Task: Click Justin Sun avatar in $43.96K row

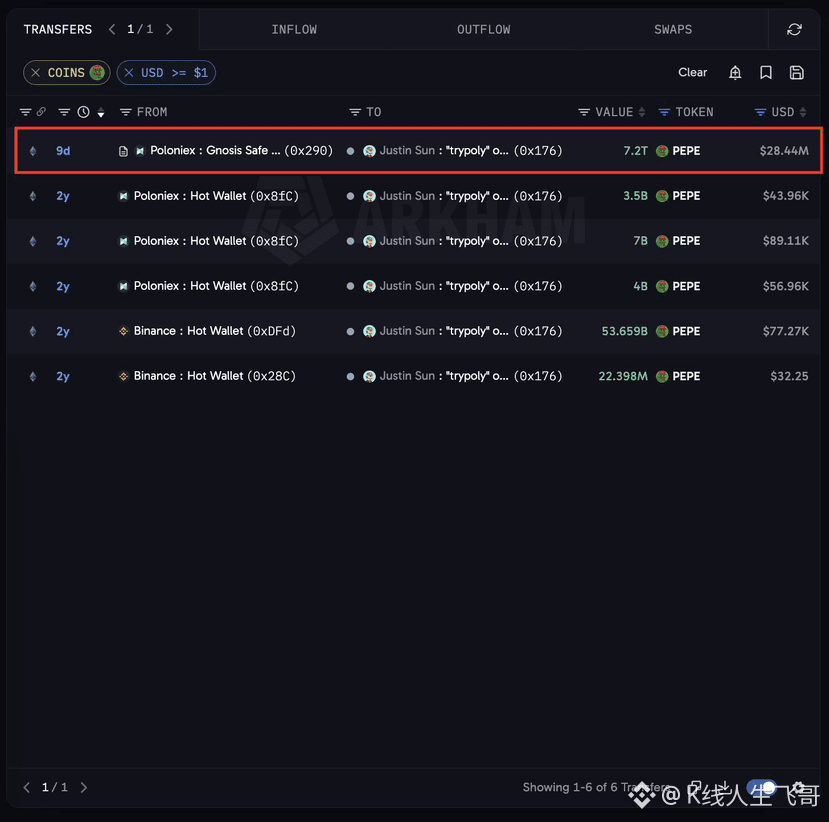Action: point(369,196)
